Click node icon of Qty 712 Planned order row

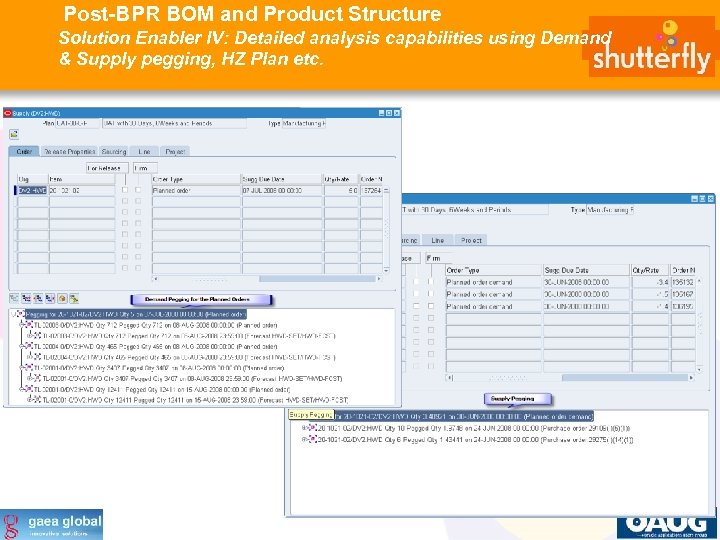coord(29,325)
